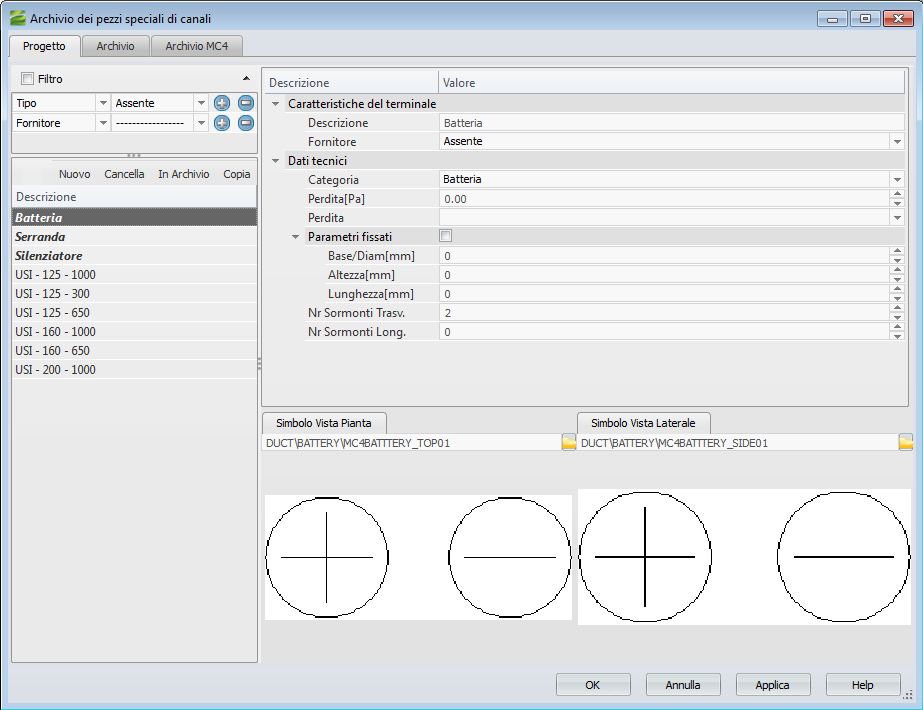This screenshot has height=710, width=923.
Task: Collapse the Dati tecnici section
Action: point(276,161)
